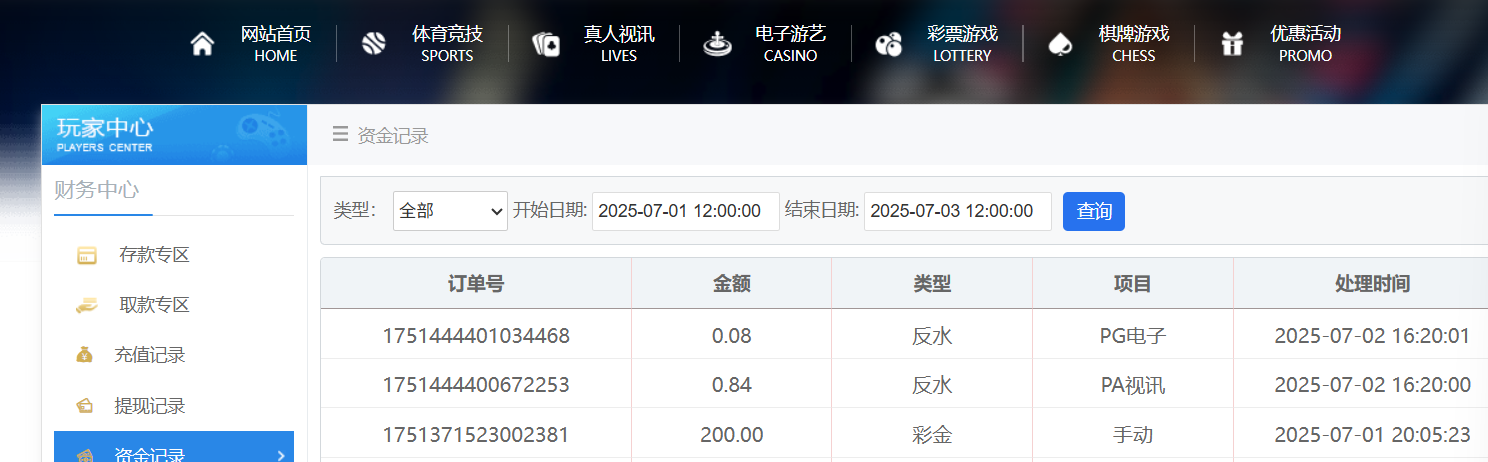
Task: Click the sports ball icon
Action: tap(373, 44)
